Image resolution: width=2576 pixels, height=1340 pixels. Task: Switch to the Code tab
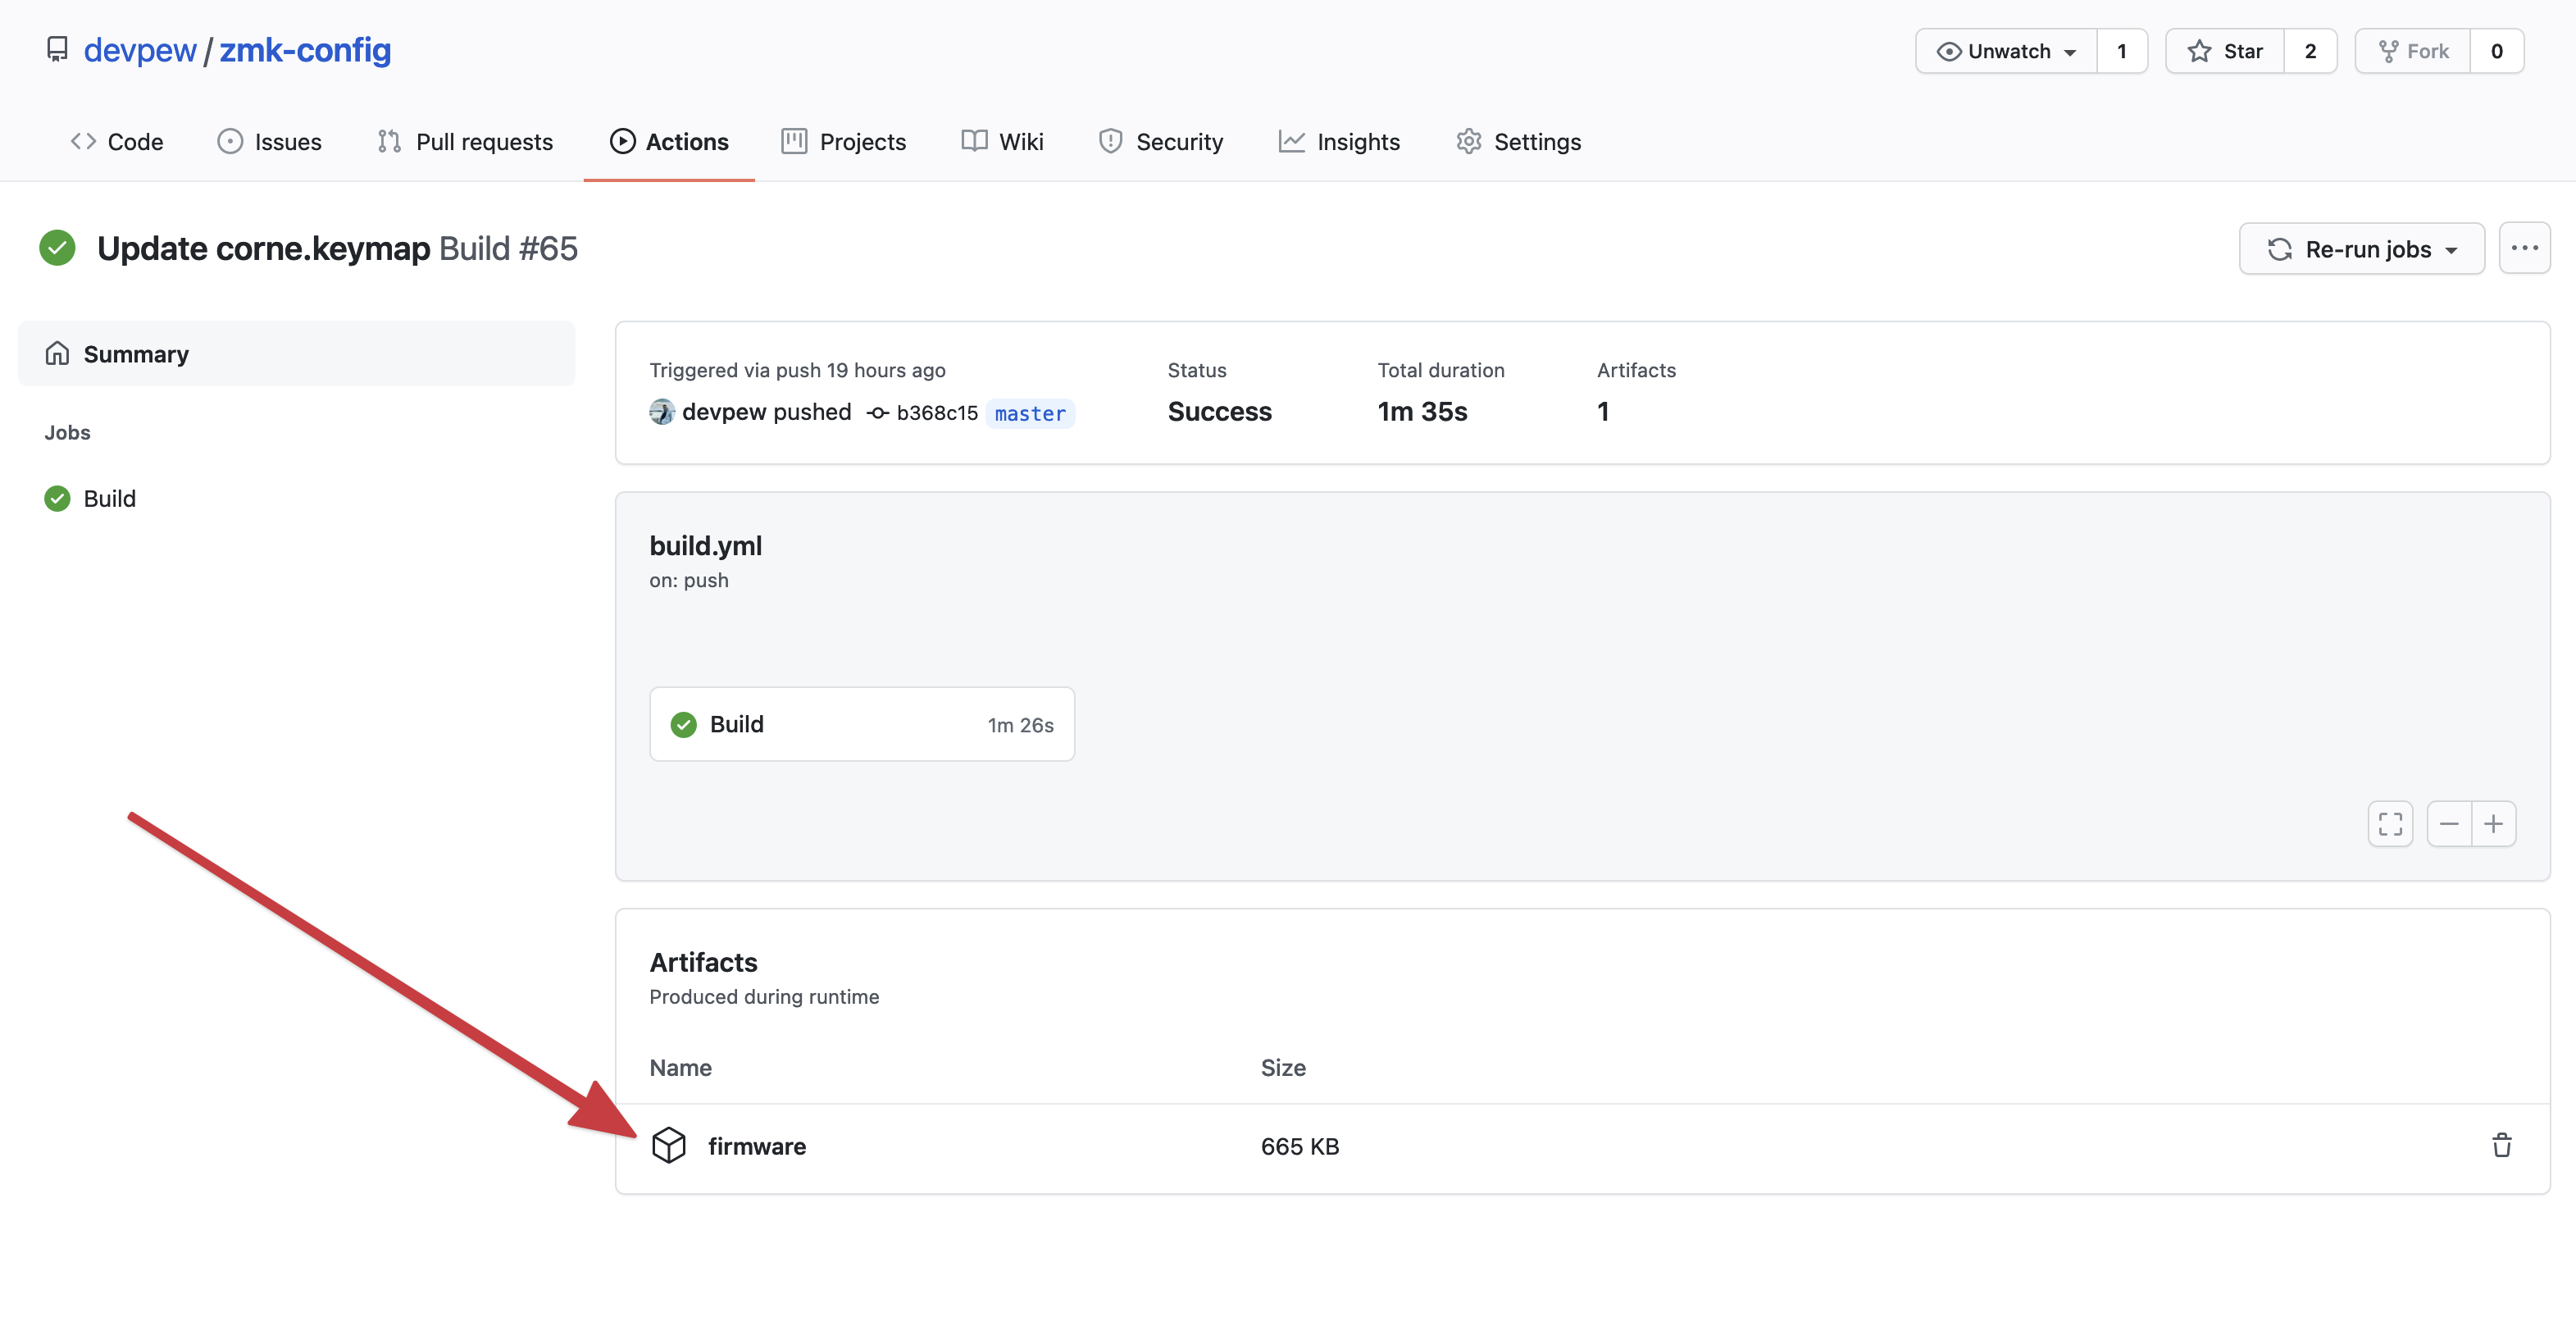(117, 142)
